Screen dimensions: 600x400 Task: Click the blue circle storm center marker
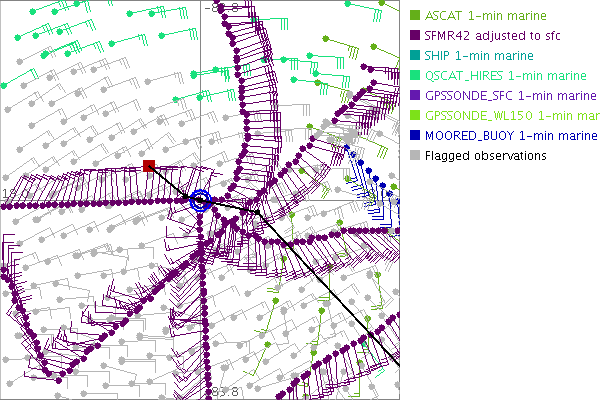click(201, 200)
